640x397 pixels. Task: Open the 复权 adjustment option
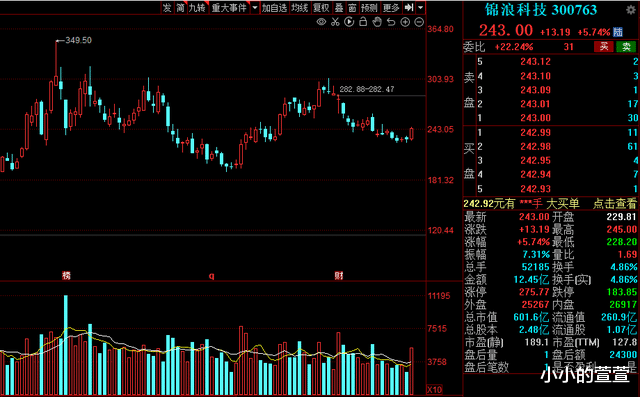(321, 7)
